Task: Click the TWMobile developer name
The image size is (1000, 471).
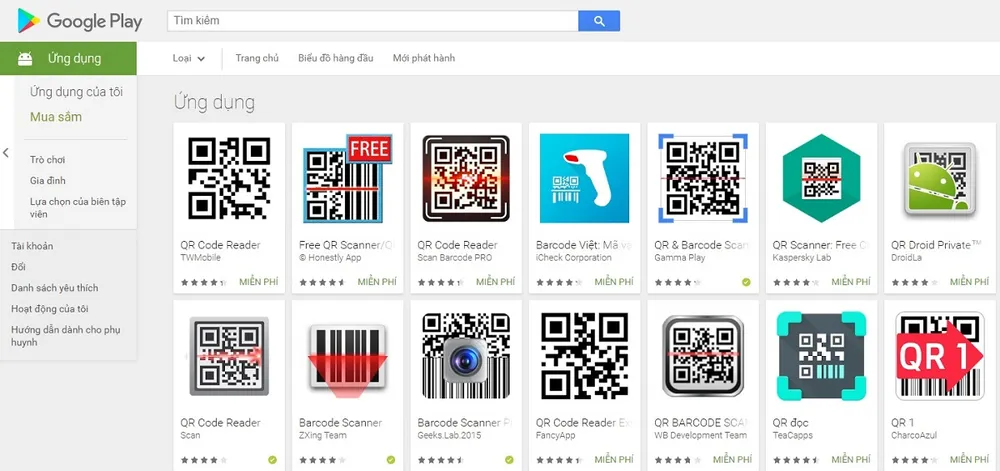Action: pyautogui.click(x=201, y=258)
